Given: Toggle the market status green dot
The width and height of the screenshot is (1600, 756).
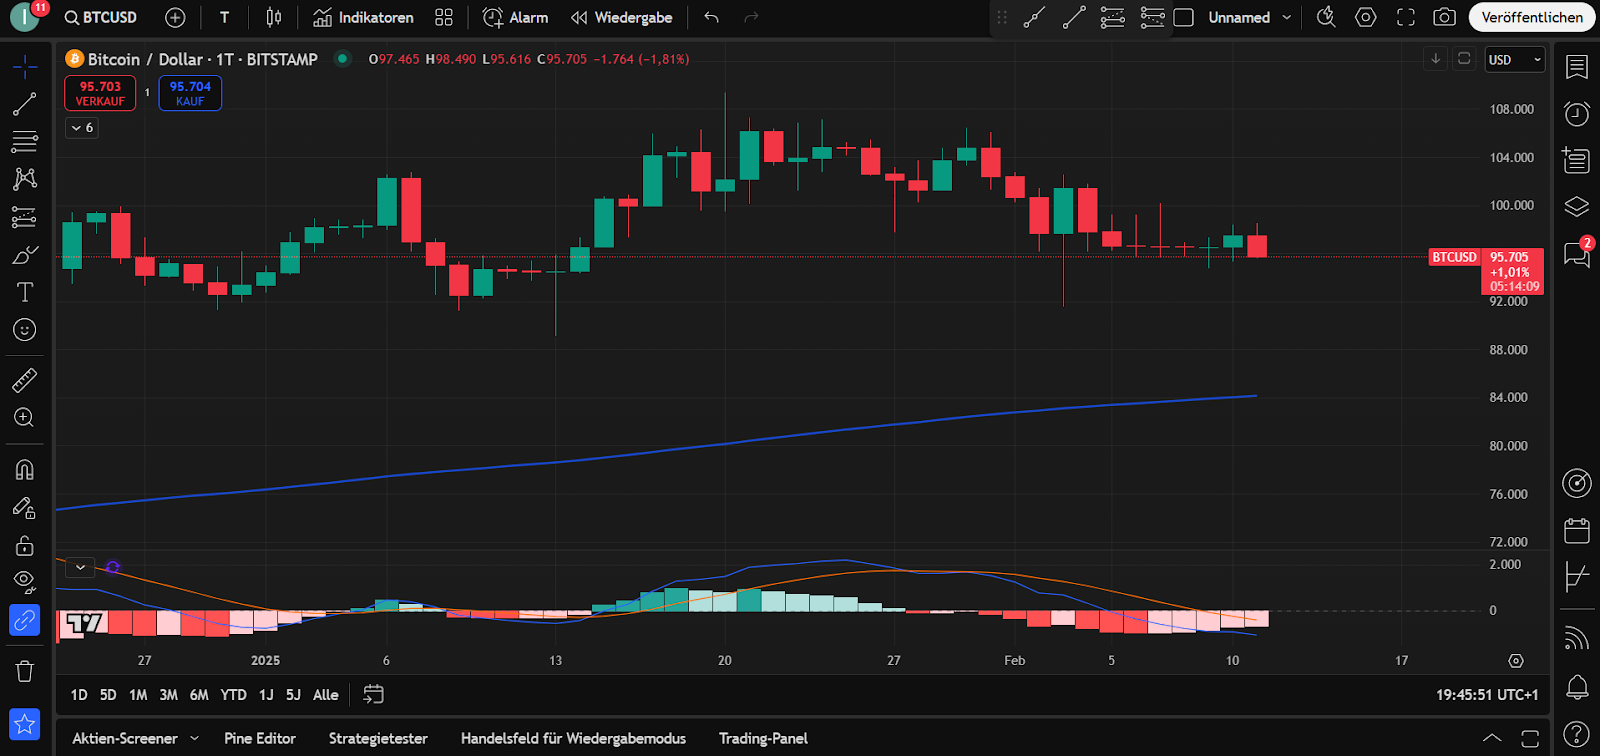Looking at the screenshot, I should 343,59.
